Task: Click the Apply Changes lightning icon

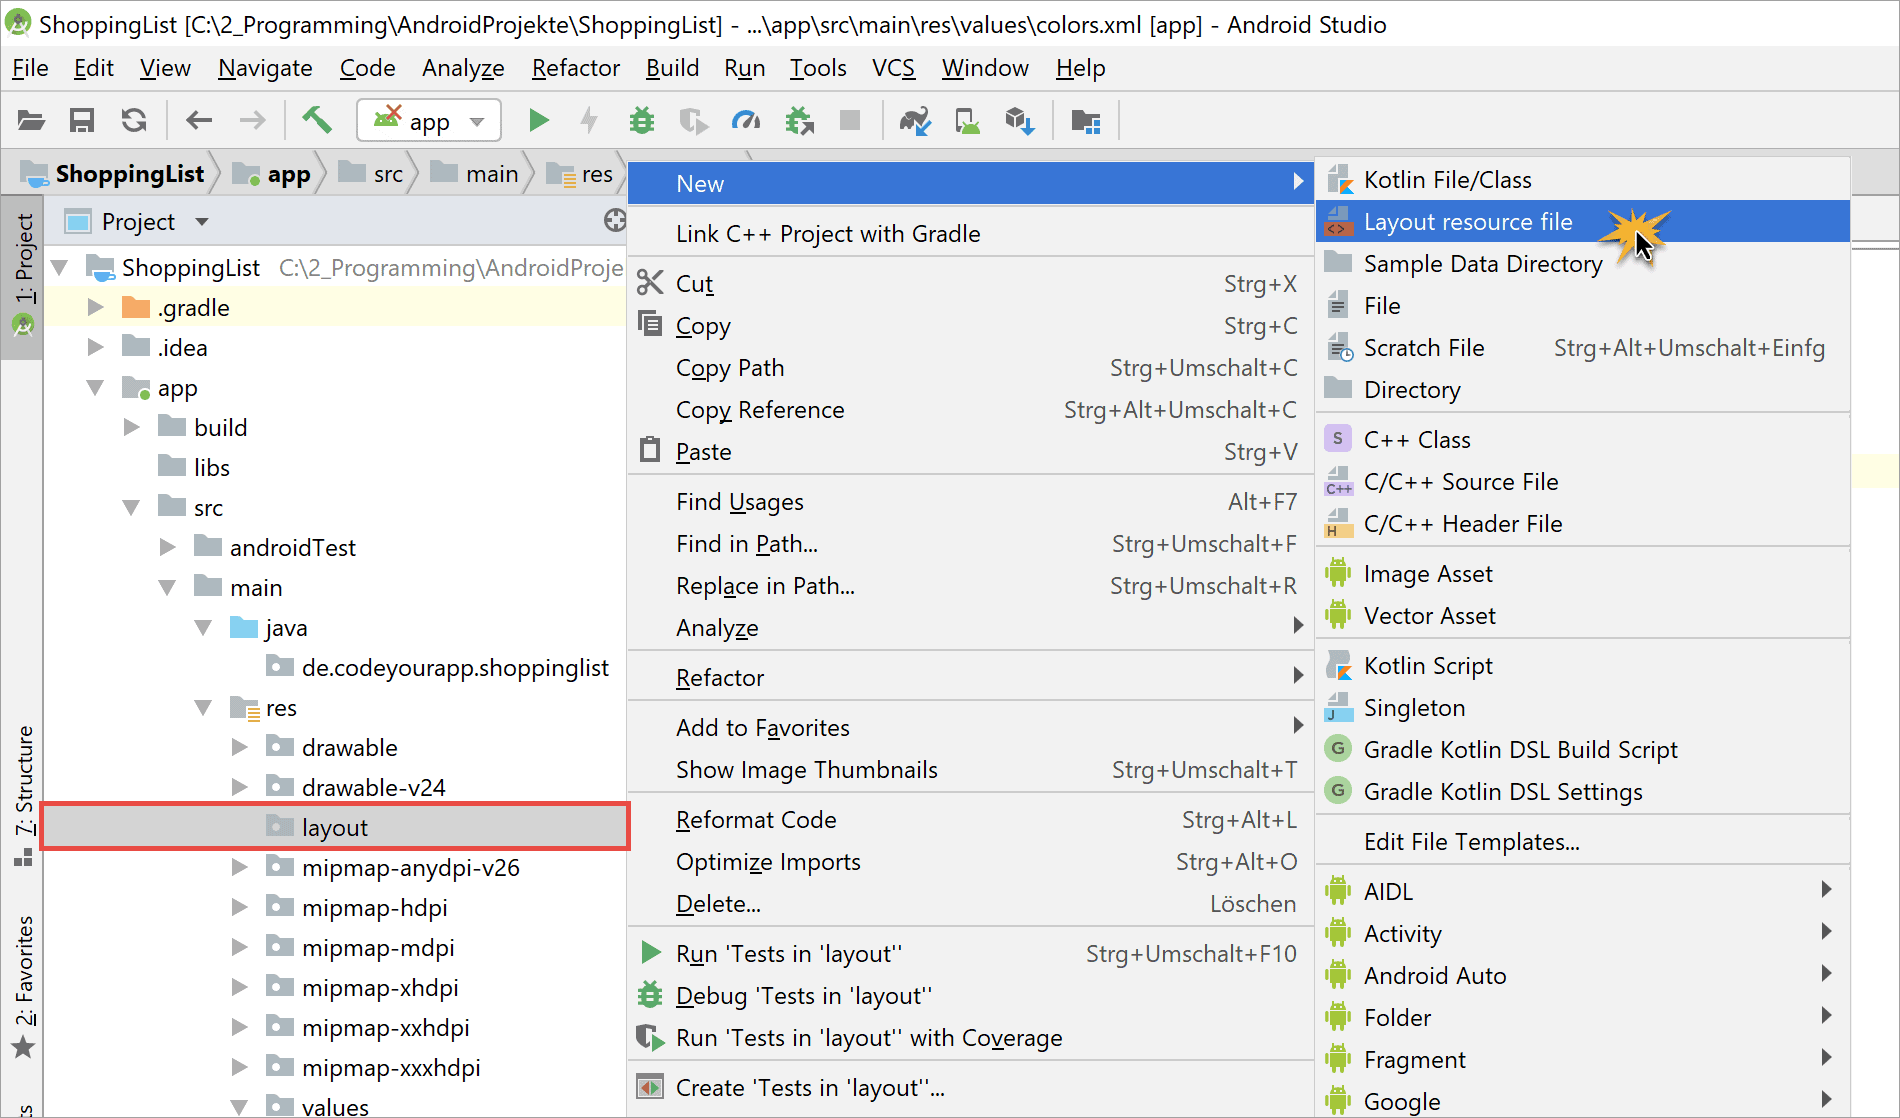Action: (x=589, y=121)
